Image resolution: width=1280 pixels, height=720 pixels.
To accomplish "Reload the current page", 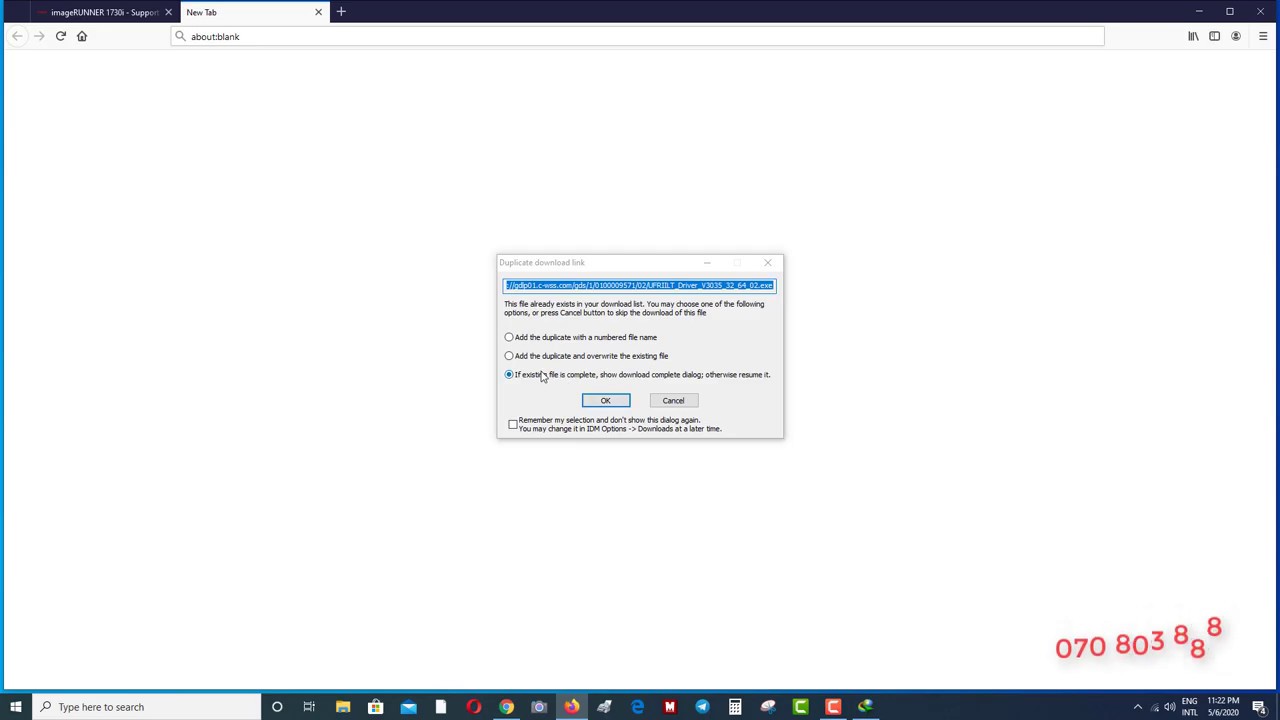I will [61, 36].
